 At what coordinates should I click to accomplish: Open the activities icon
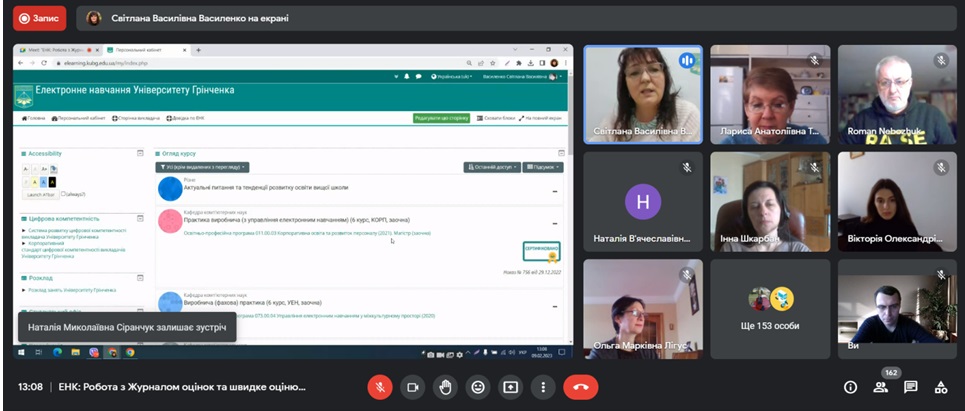click(940, 387)
